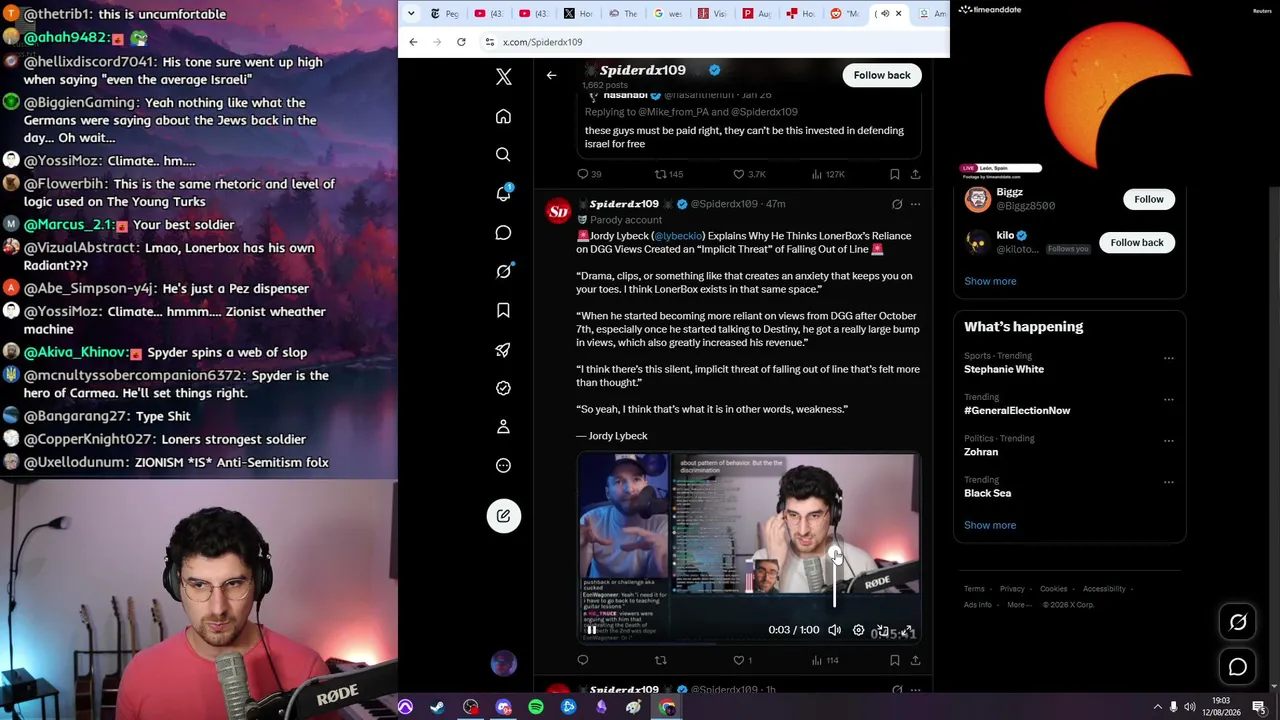Open the Zohran trending topic
The height and width of the screenshot is (720, 1280).
point(981,452)
